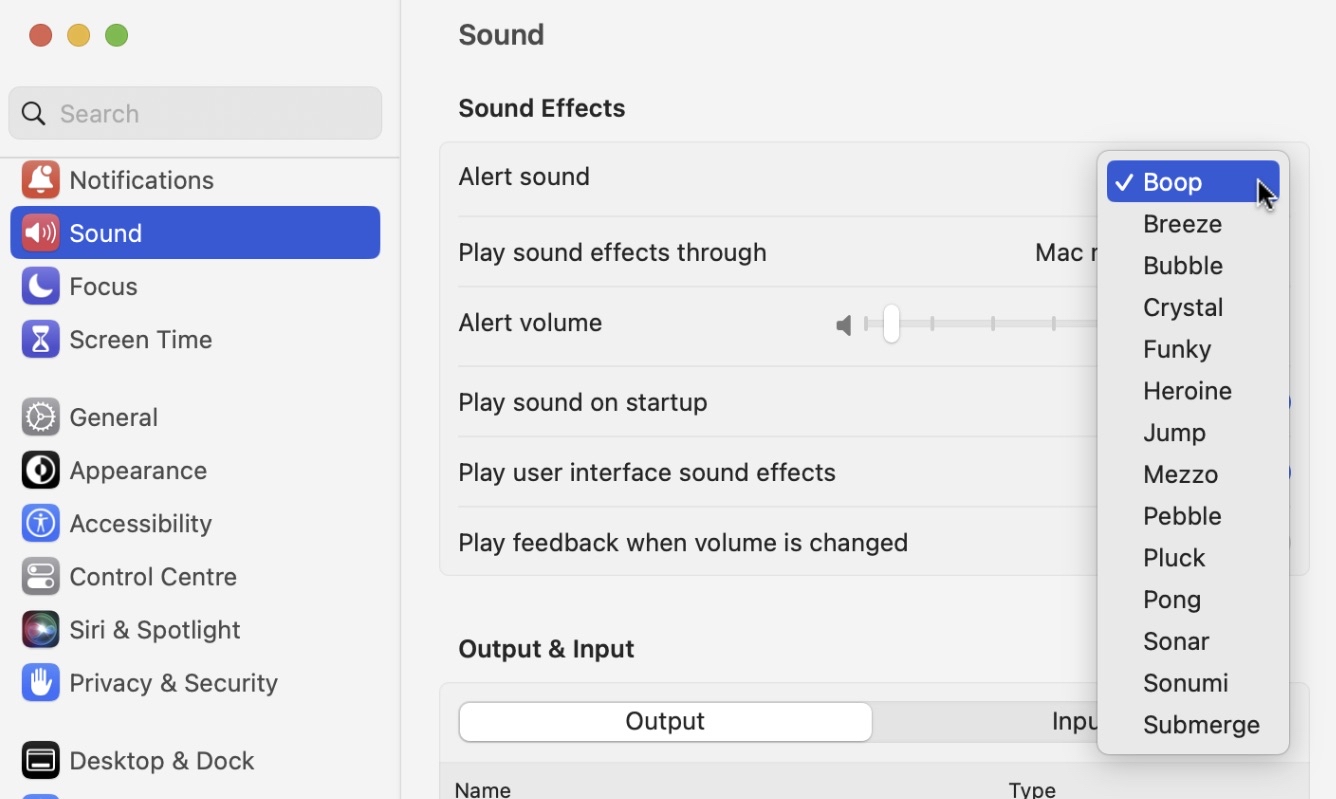Click the Sound speaker icon in sidebar
The width and height of the screenshot is (1336, 799).
click(x=40, y=233)
